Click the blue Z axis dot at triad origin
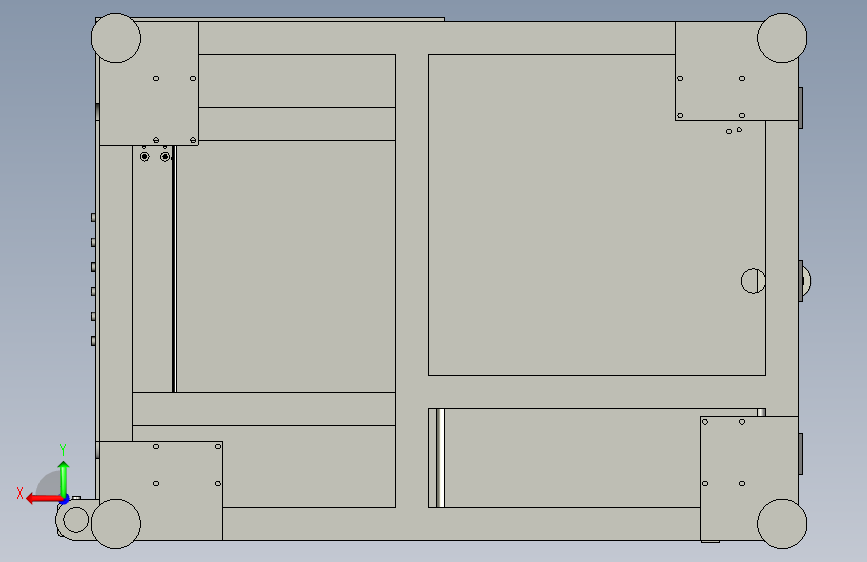 pyautogui.click(x=65, y=500)
